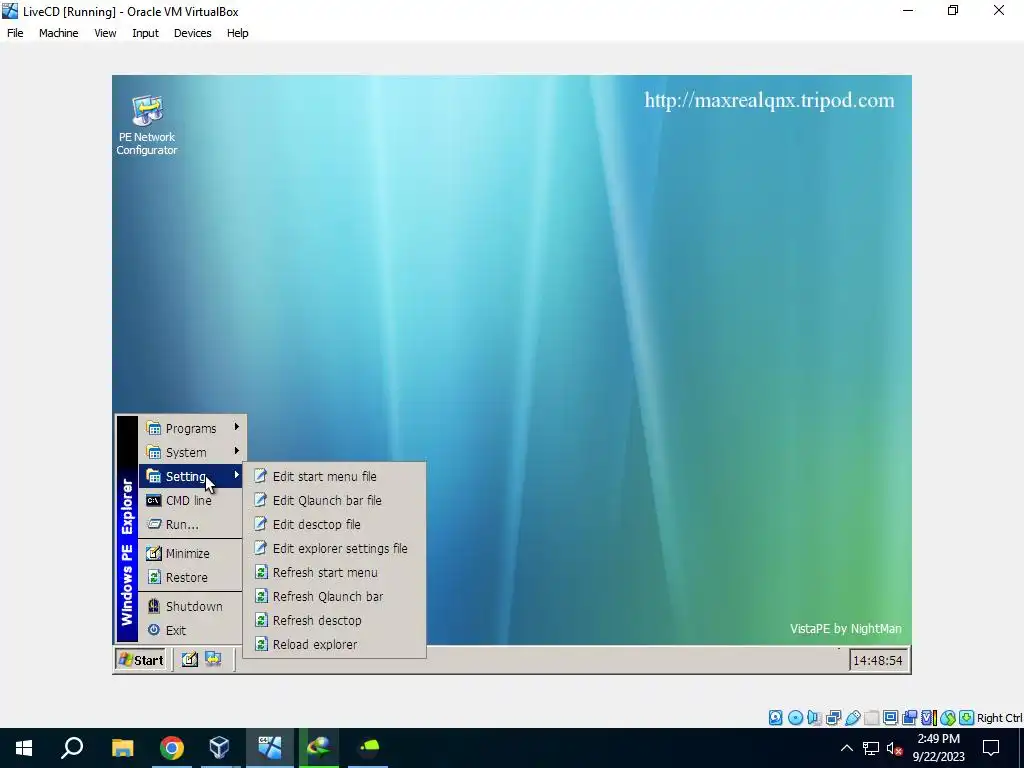Open CMD line from start menu

tap(192, 500)
